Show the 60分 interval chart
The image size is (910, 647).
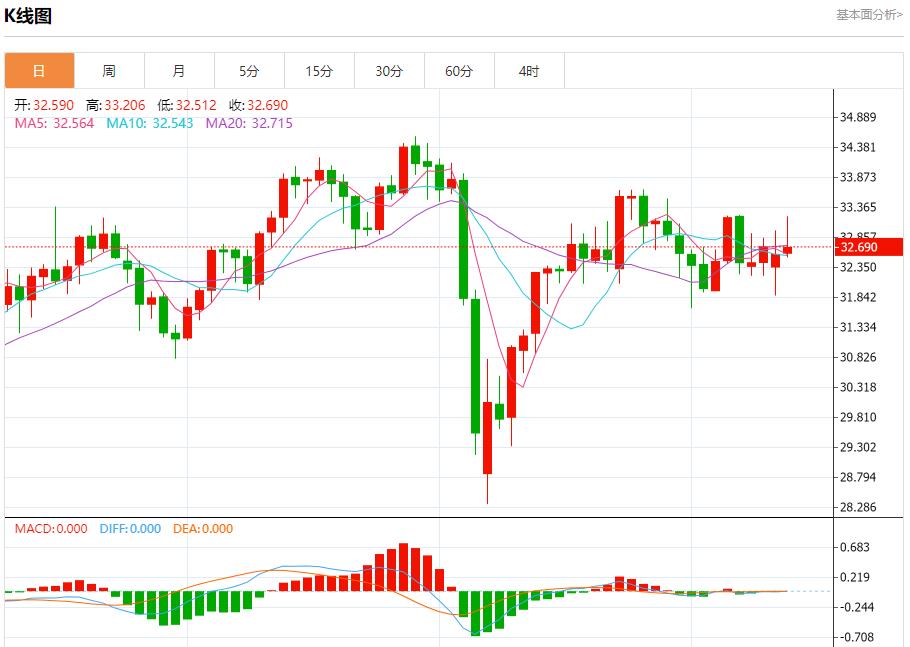pos(459,71)
